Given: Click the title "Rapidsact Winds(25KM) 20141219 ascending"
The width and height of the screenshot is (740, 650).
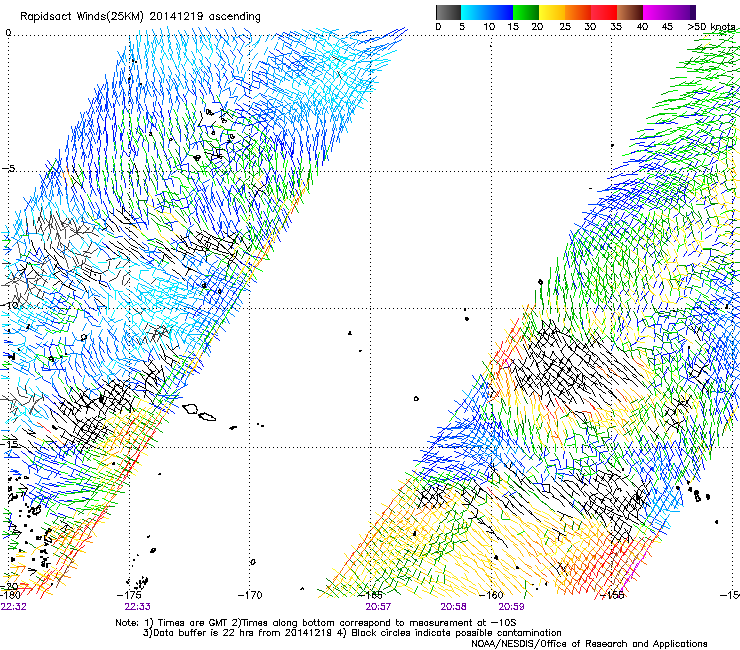Looking at the screenshot, I should tap(140, 17).
